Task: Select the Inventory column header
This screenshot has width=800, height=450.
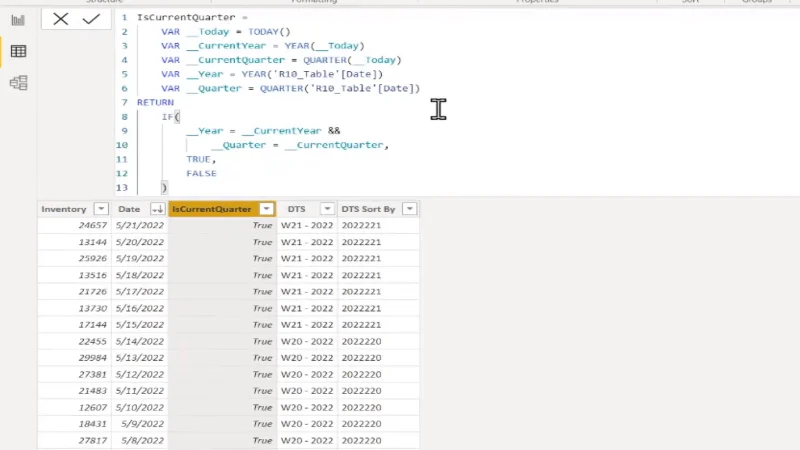Action: [64, 209]
